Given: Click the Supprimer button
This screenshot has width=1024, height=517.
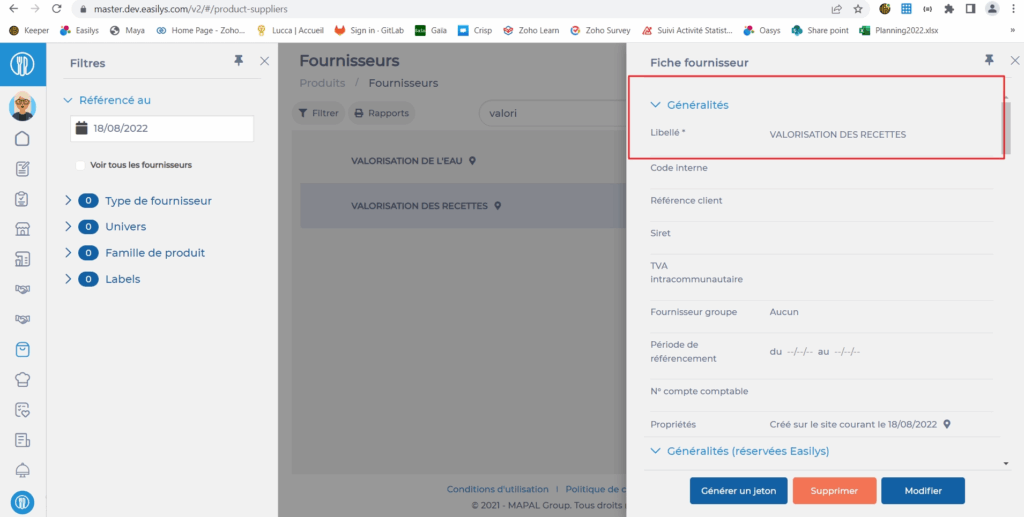Looking at the screenshot, I should (834, 491).
